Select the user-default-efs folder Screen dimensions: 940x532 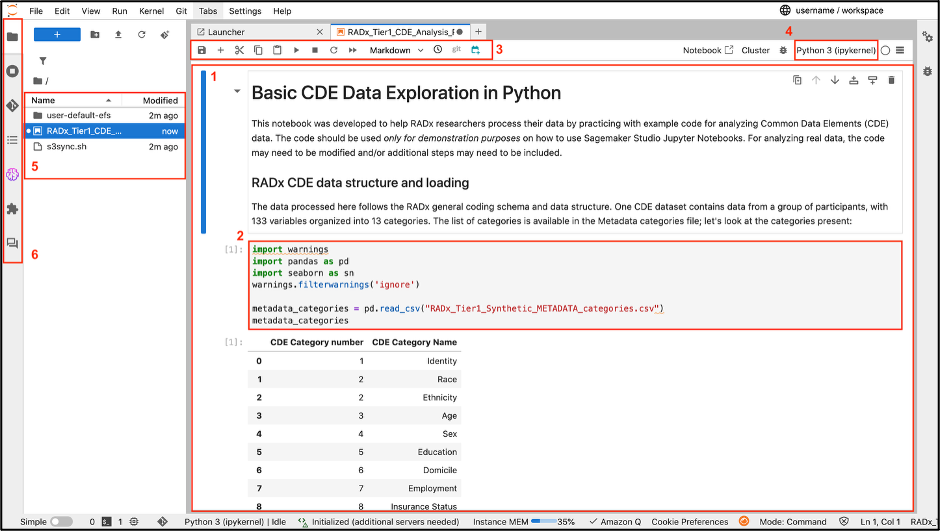click(x=105, y=115)
